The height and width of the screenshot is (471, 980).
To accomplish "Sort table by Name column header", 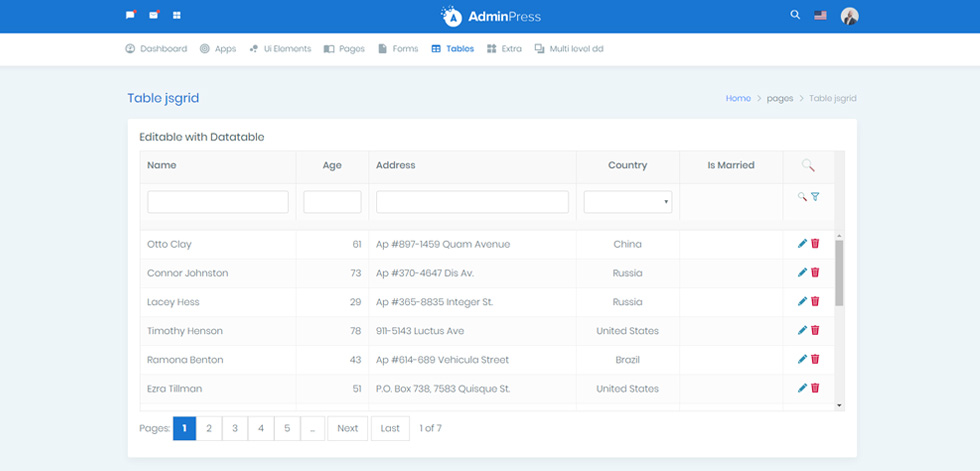I will [x=218, y=166].
